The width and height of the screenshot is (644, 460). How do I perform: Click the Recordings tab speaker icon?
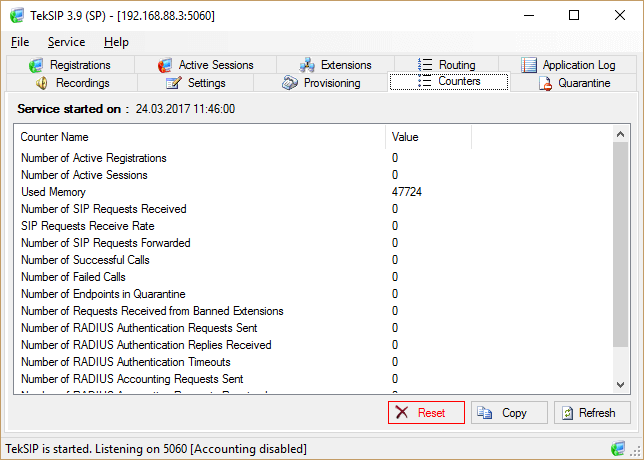[42, 83]
